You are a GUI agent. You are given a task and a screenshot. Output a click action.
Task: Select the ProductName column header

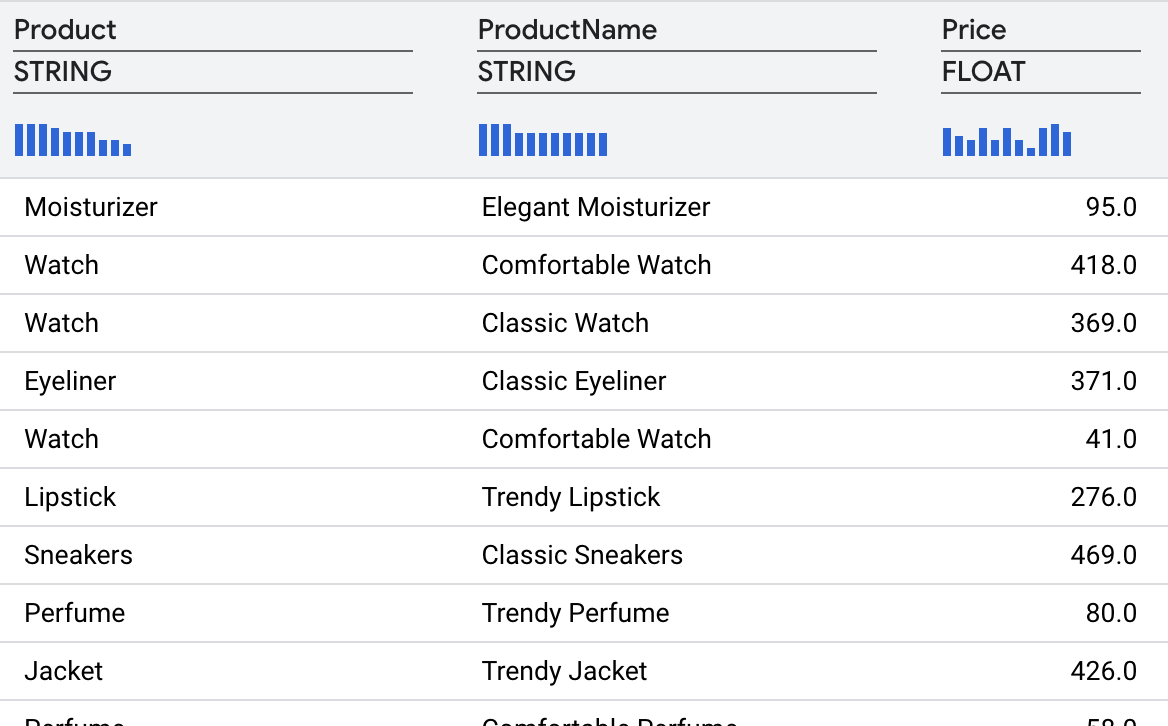point(567,30)
